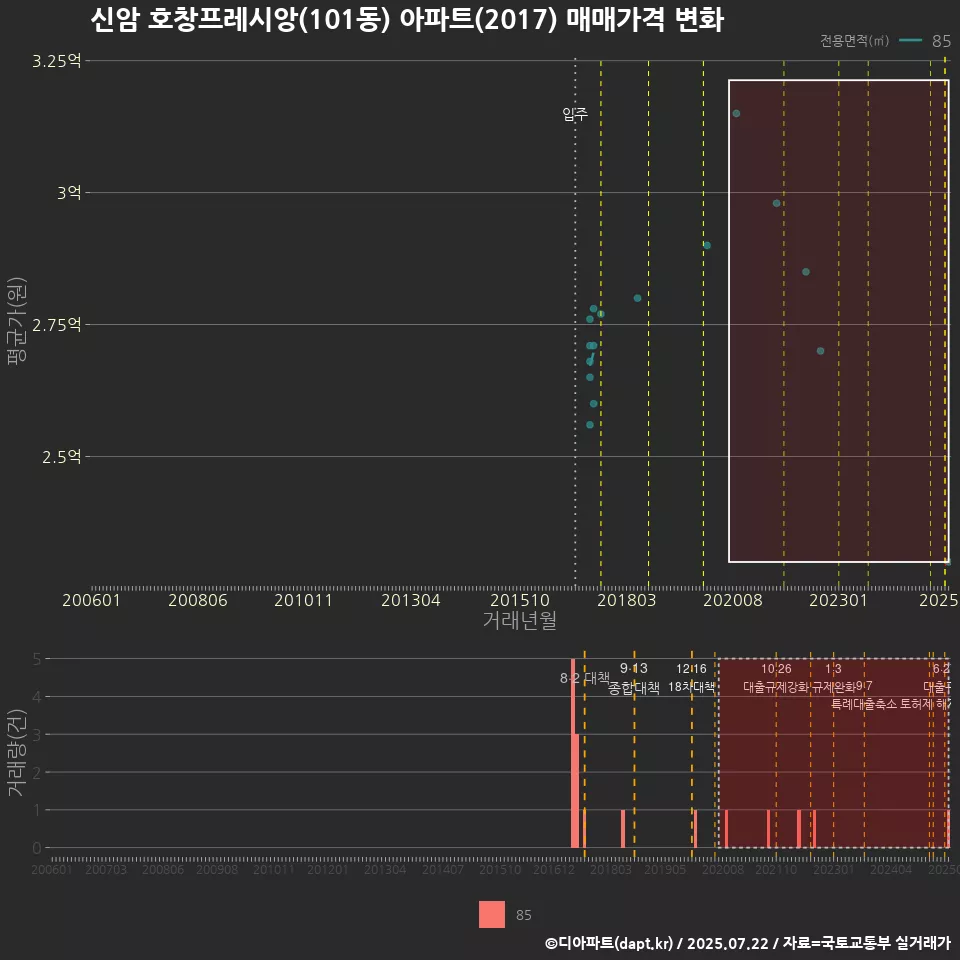Click the tallest volume bar reaching 5
The height and width of the screenshot is (960, 960).
tap(573, 753)
